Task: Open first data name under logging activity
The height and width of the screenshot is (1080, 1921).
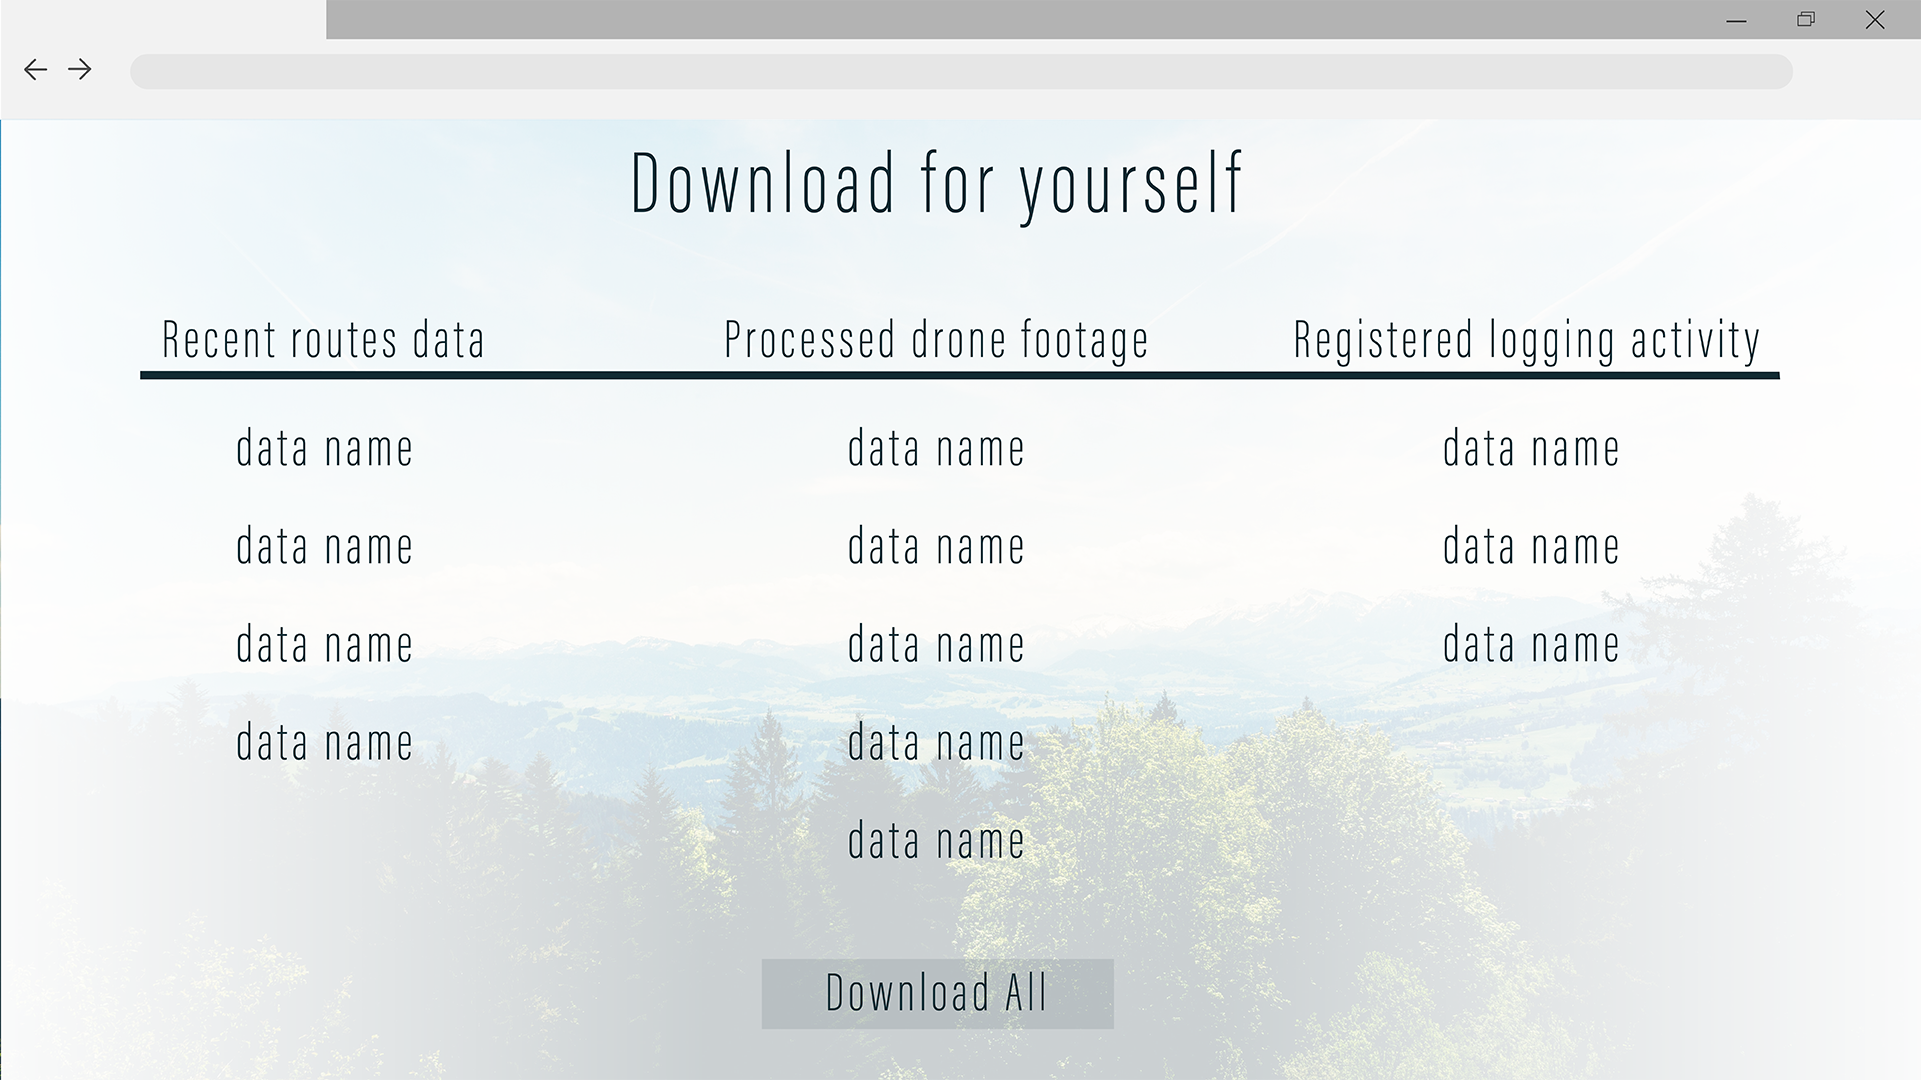Action: (1530, 449)
